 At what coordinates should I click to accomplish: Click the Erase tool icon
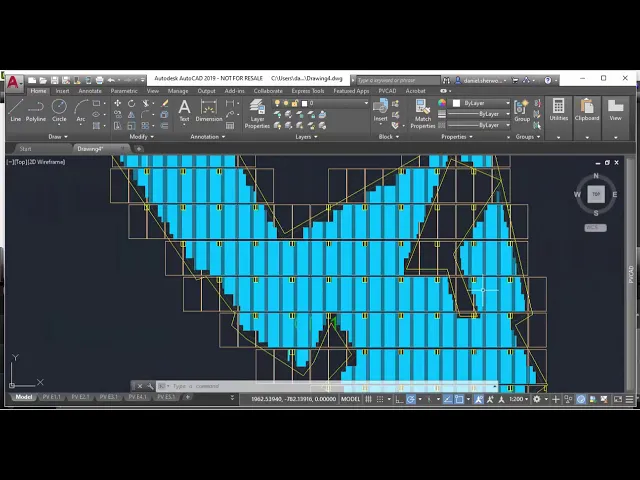point(165,103)
